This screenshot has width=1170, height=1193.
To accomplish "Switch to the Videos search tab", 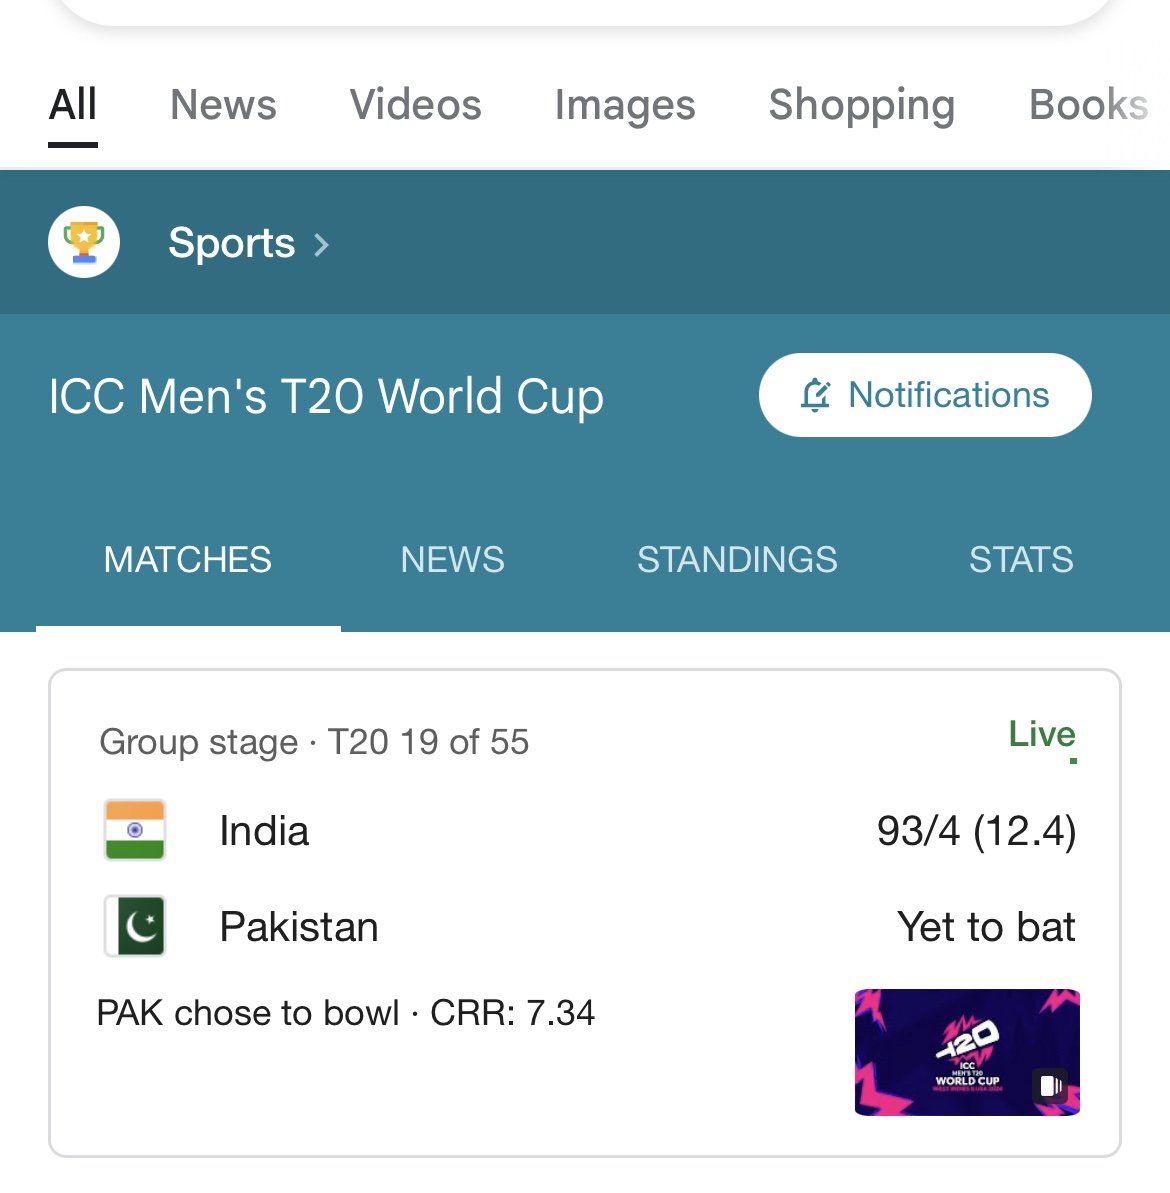I will 415,105.
